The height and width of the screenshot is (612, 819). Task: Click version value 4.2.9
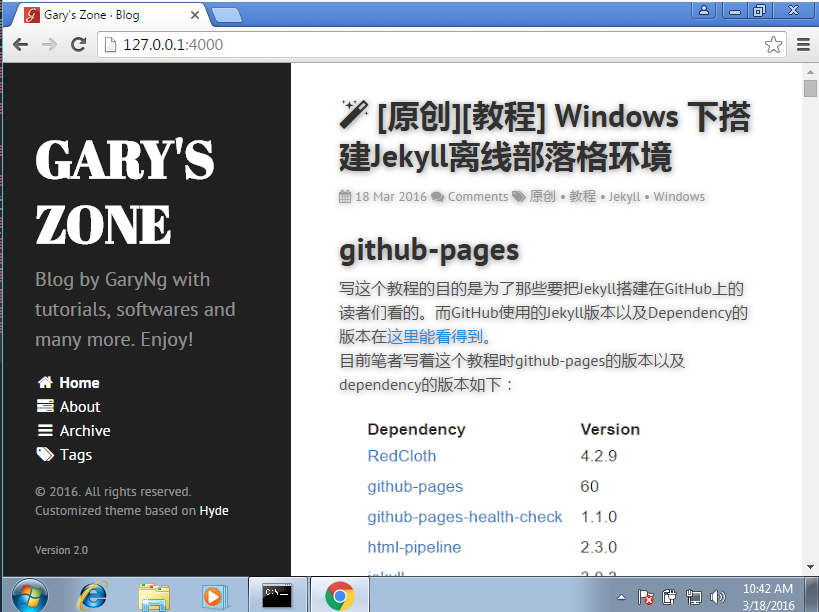[599, 456]
